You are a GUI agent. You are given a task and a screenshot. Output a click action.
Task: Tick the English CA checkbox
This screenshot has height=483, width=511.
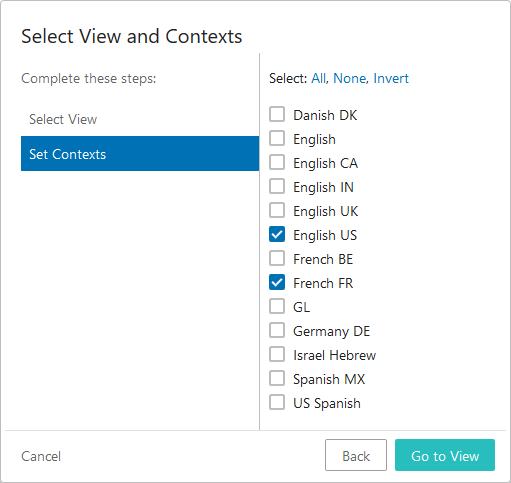click(277, 162)
